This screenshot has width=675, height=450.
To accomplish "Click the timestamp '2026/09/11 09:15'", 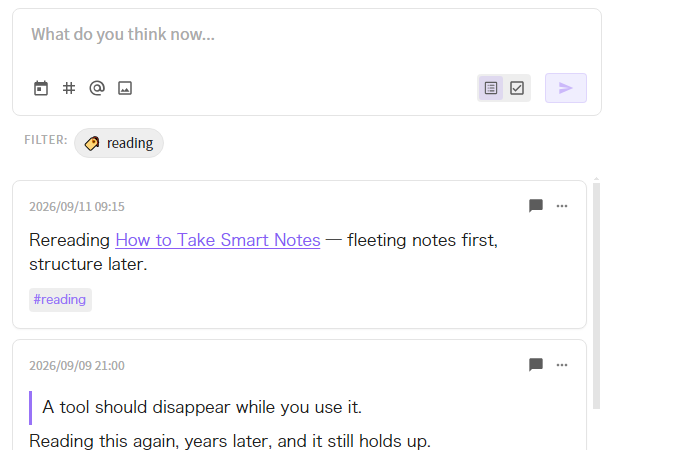I will click(x=77, y=207).
